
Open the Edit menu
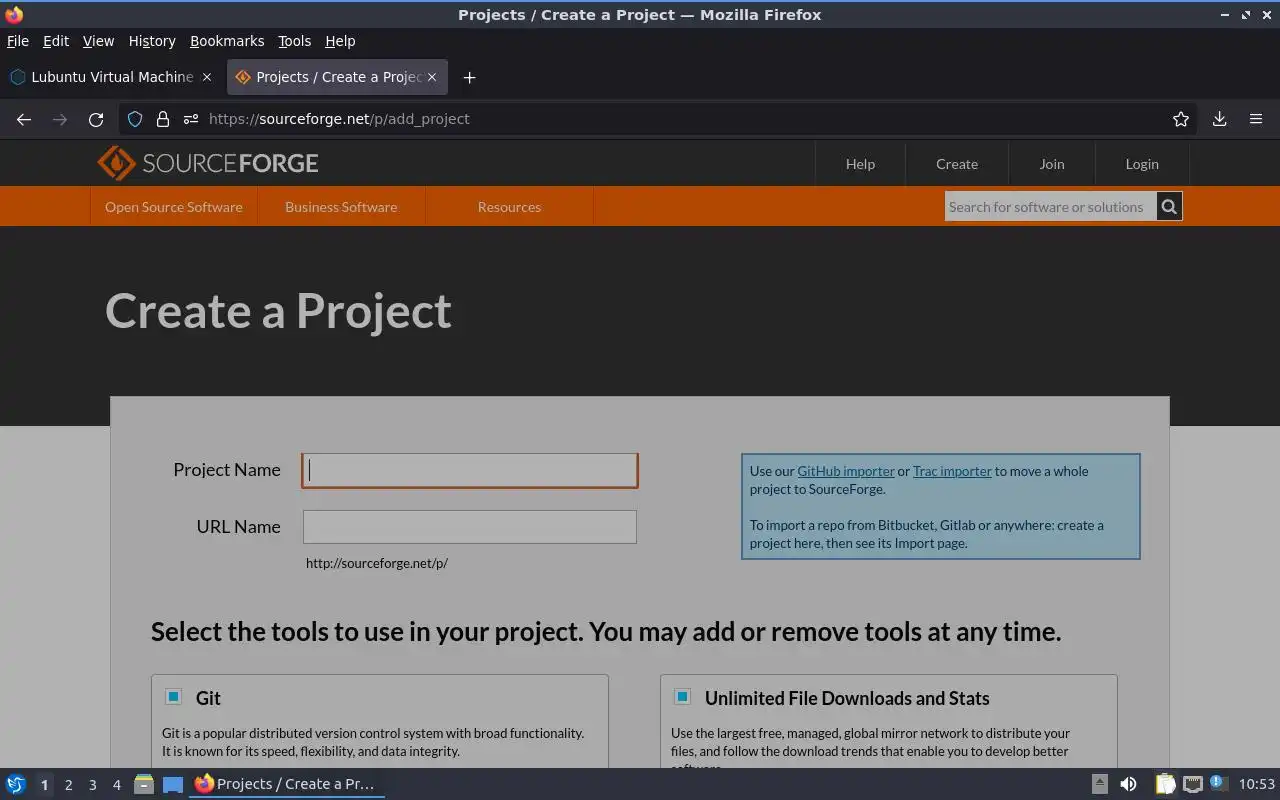click(56, 41)
